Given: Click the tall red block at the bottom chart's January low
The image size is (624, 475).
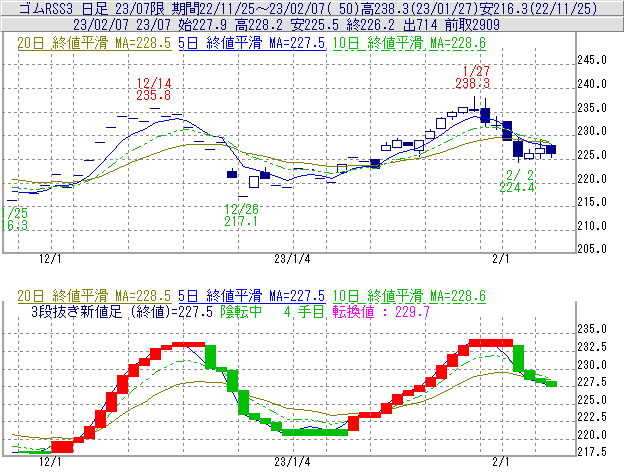Looking at the screenshot, I should [x=353, y=423].
